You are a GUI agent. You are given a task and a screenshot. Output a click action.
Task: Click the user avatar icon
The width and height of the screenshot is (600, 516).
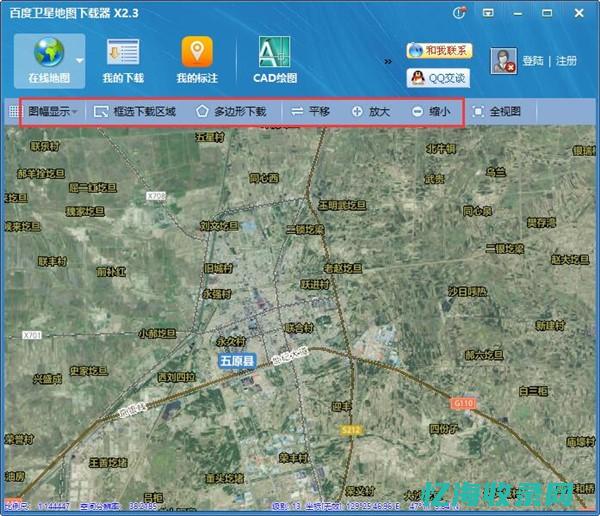[502, 61]
